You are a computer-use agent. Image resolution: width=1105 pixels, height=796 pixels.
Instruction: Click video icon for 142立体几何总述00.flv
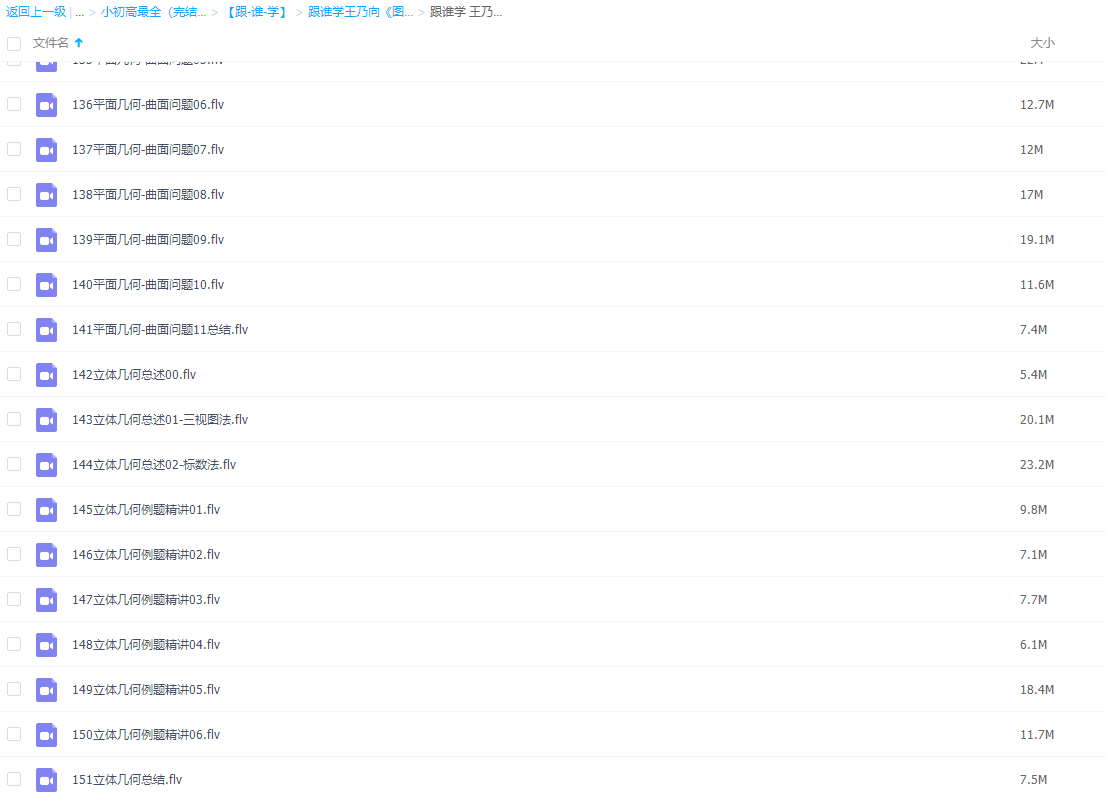46,375
